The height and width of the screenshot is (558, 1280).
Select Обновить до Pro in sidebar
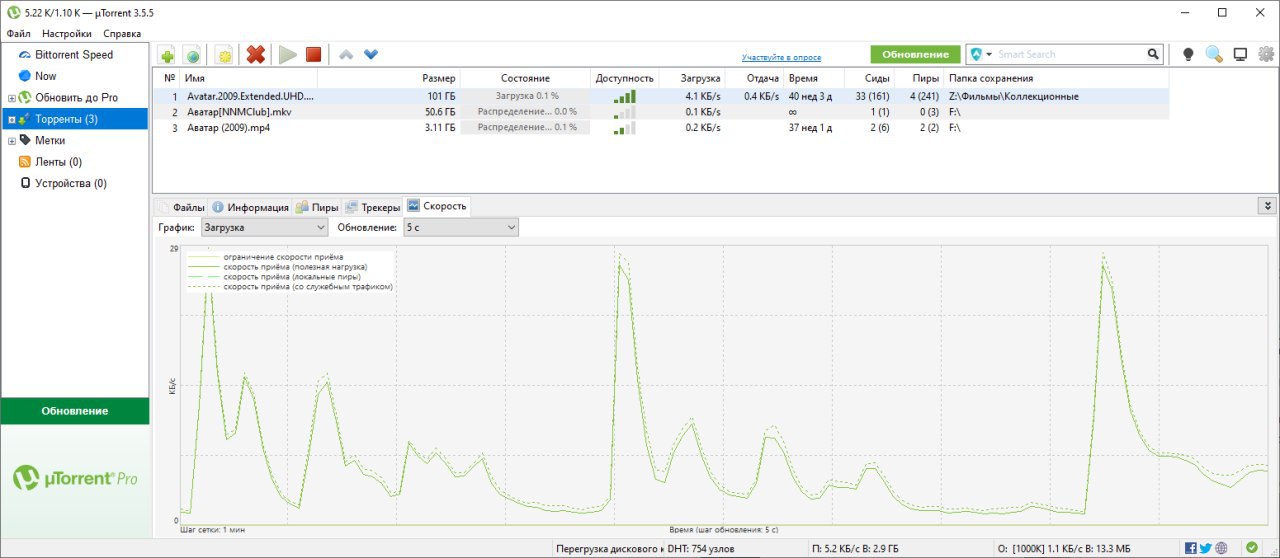coord(76,98)
